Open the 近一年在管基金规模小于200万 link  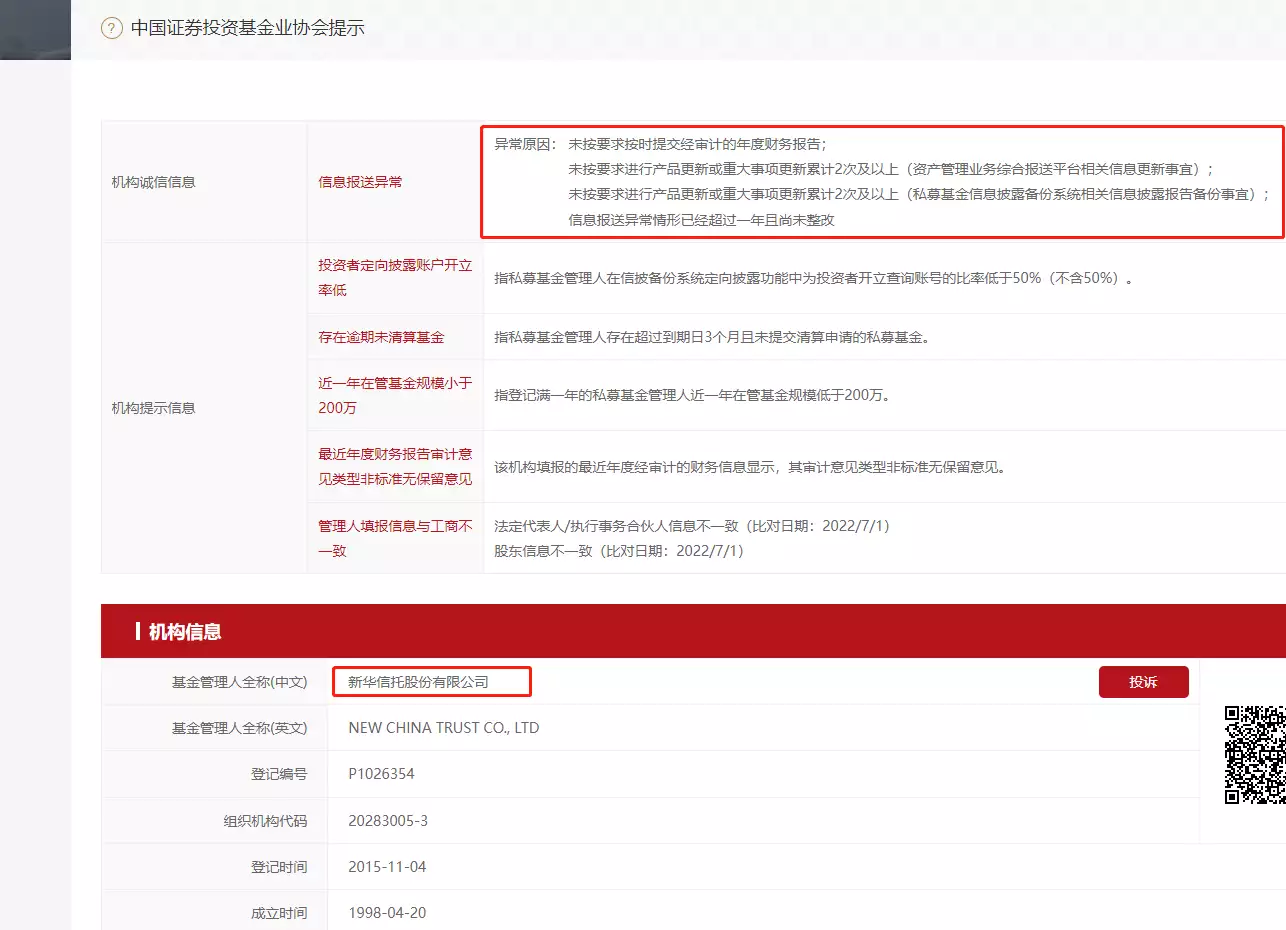click(394, 394)
